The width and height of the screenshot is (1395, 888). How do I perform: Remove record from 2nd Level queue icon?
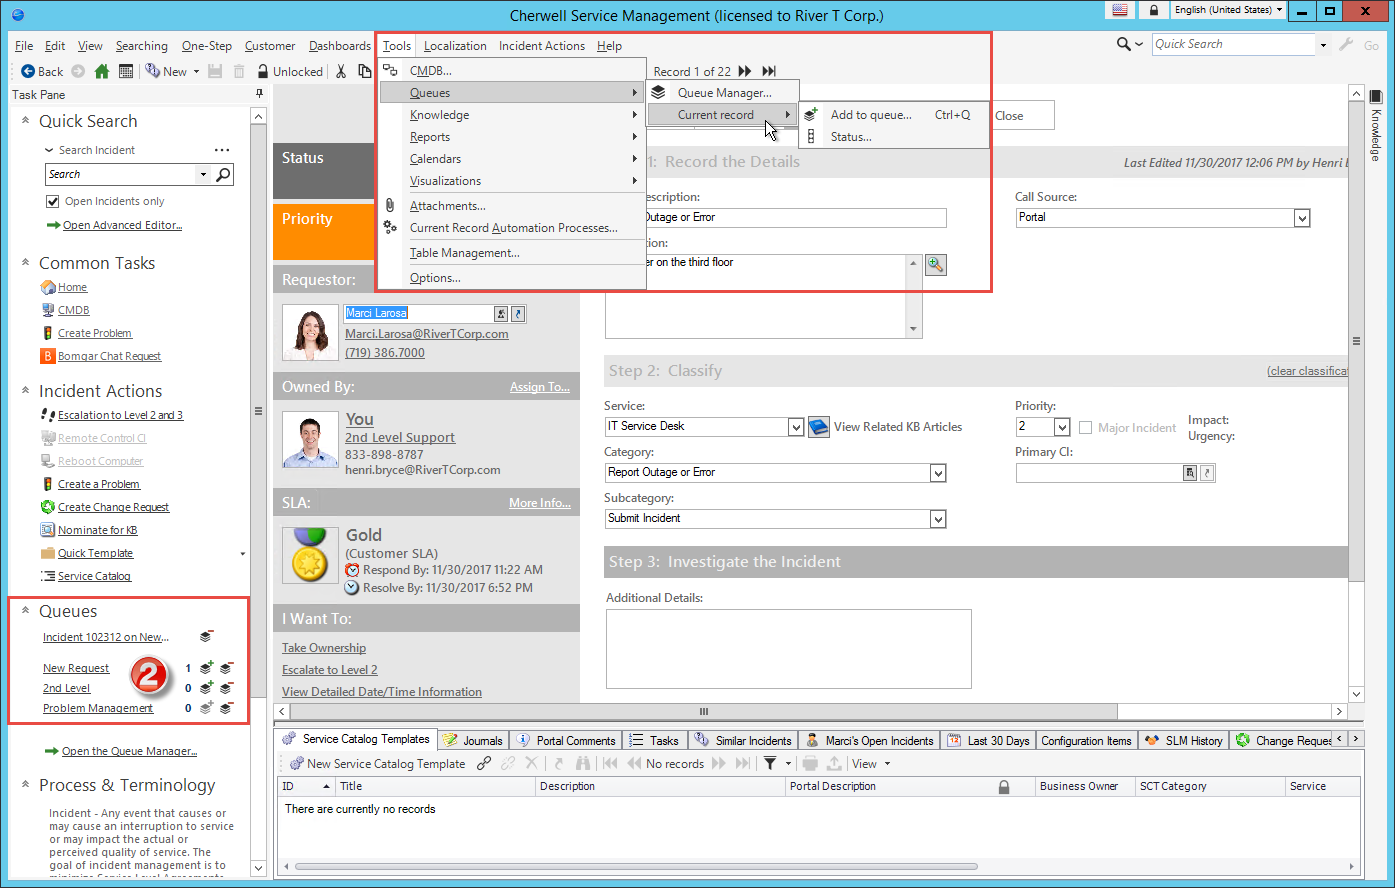[x=227, y=688]
